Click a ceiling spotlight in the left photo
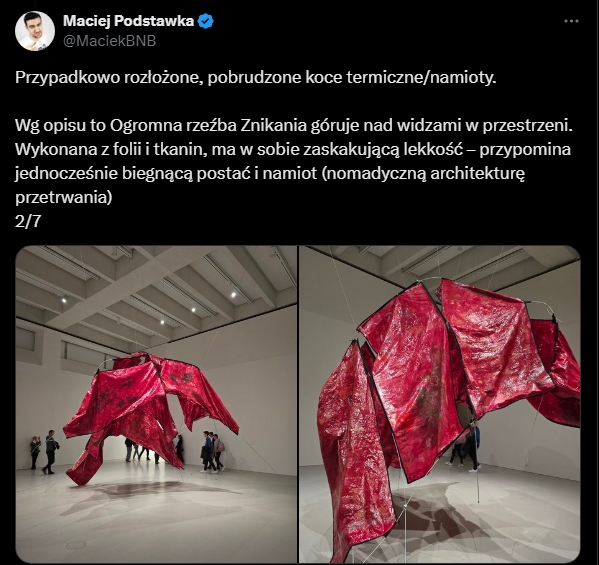Screen dimensions: 599x565 pos(233,295)
